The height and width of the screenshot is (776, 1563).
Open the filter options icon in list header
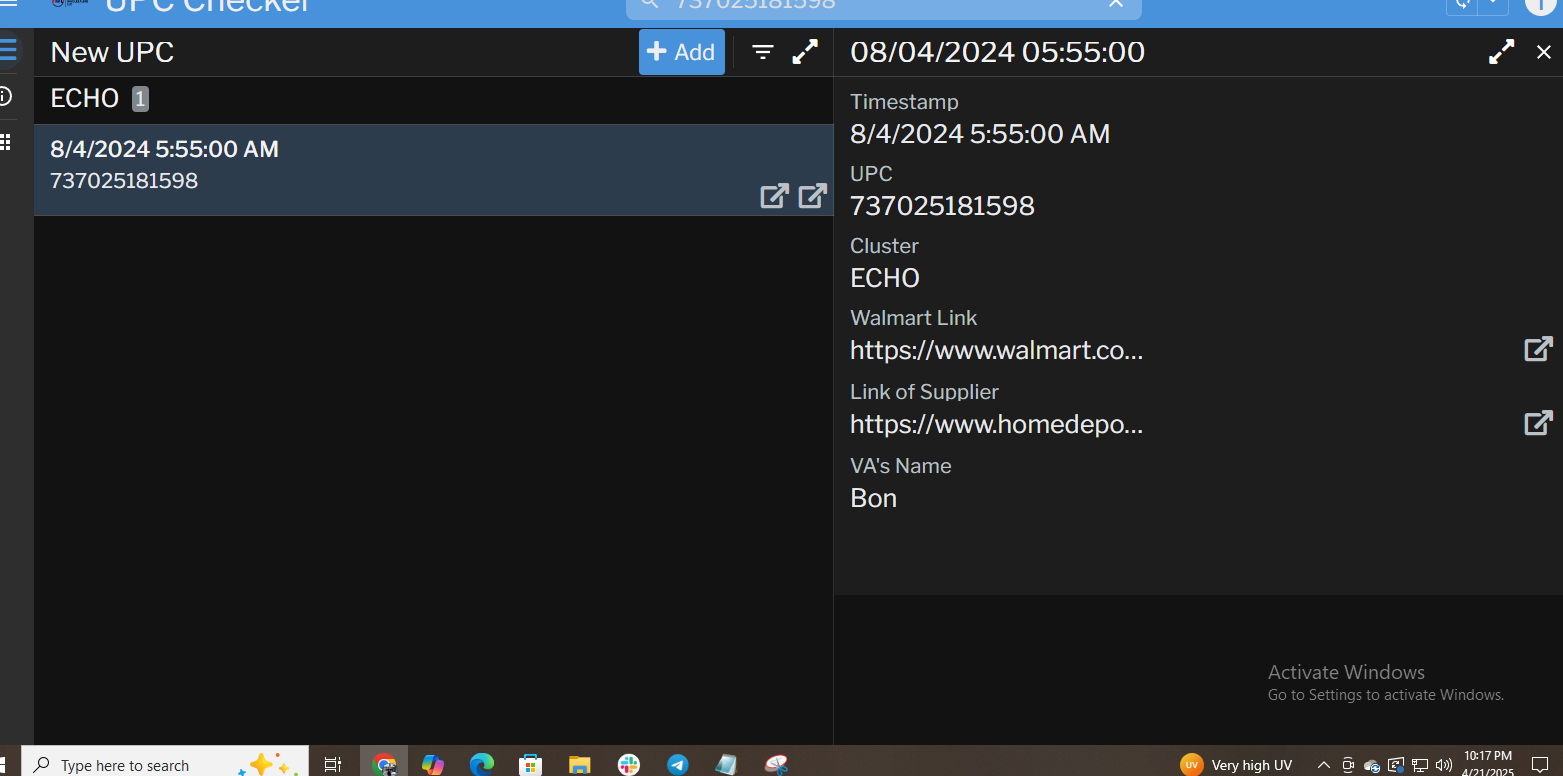pos(763,52)
